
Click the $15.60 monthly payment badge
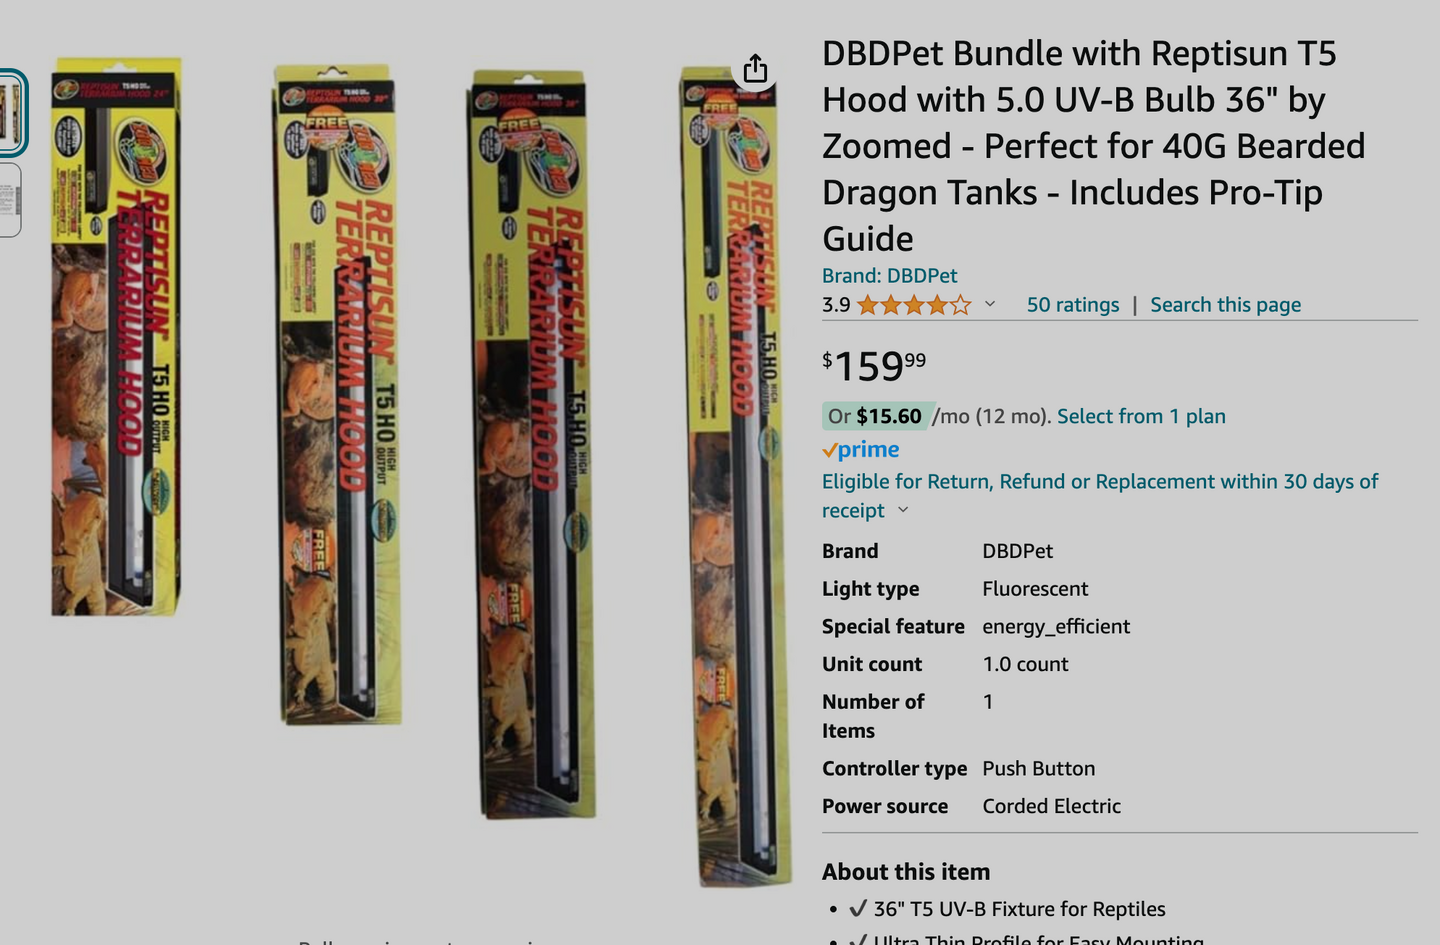tap(878, 416)
